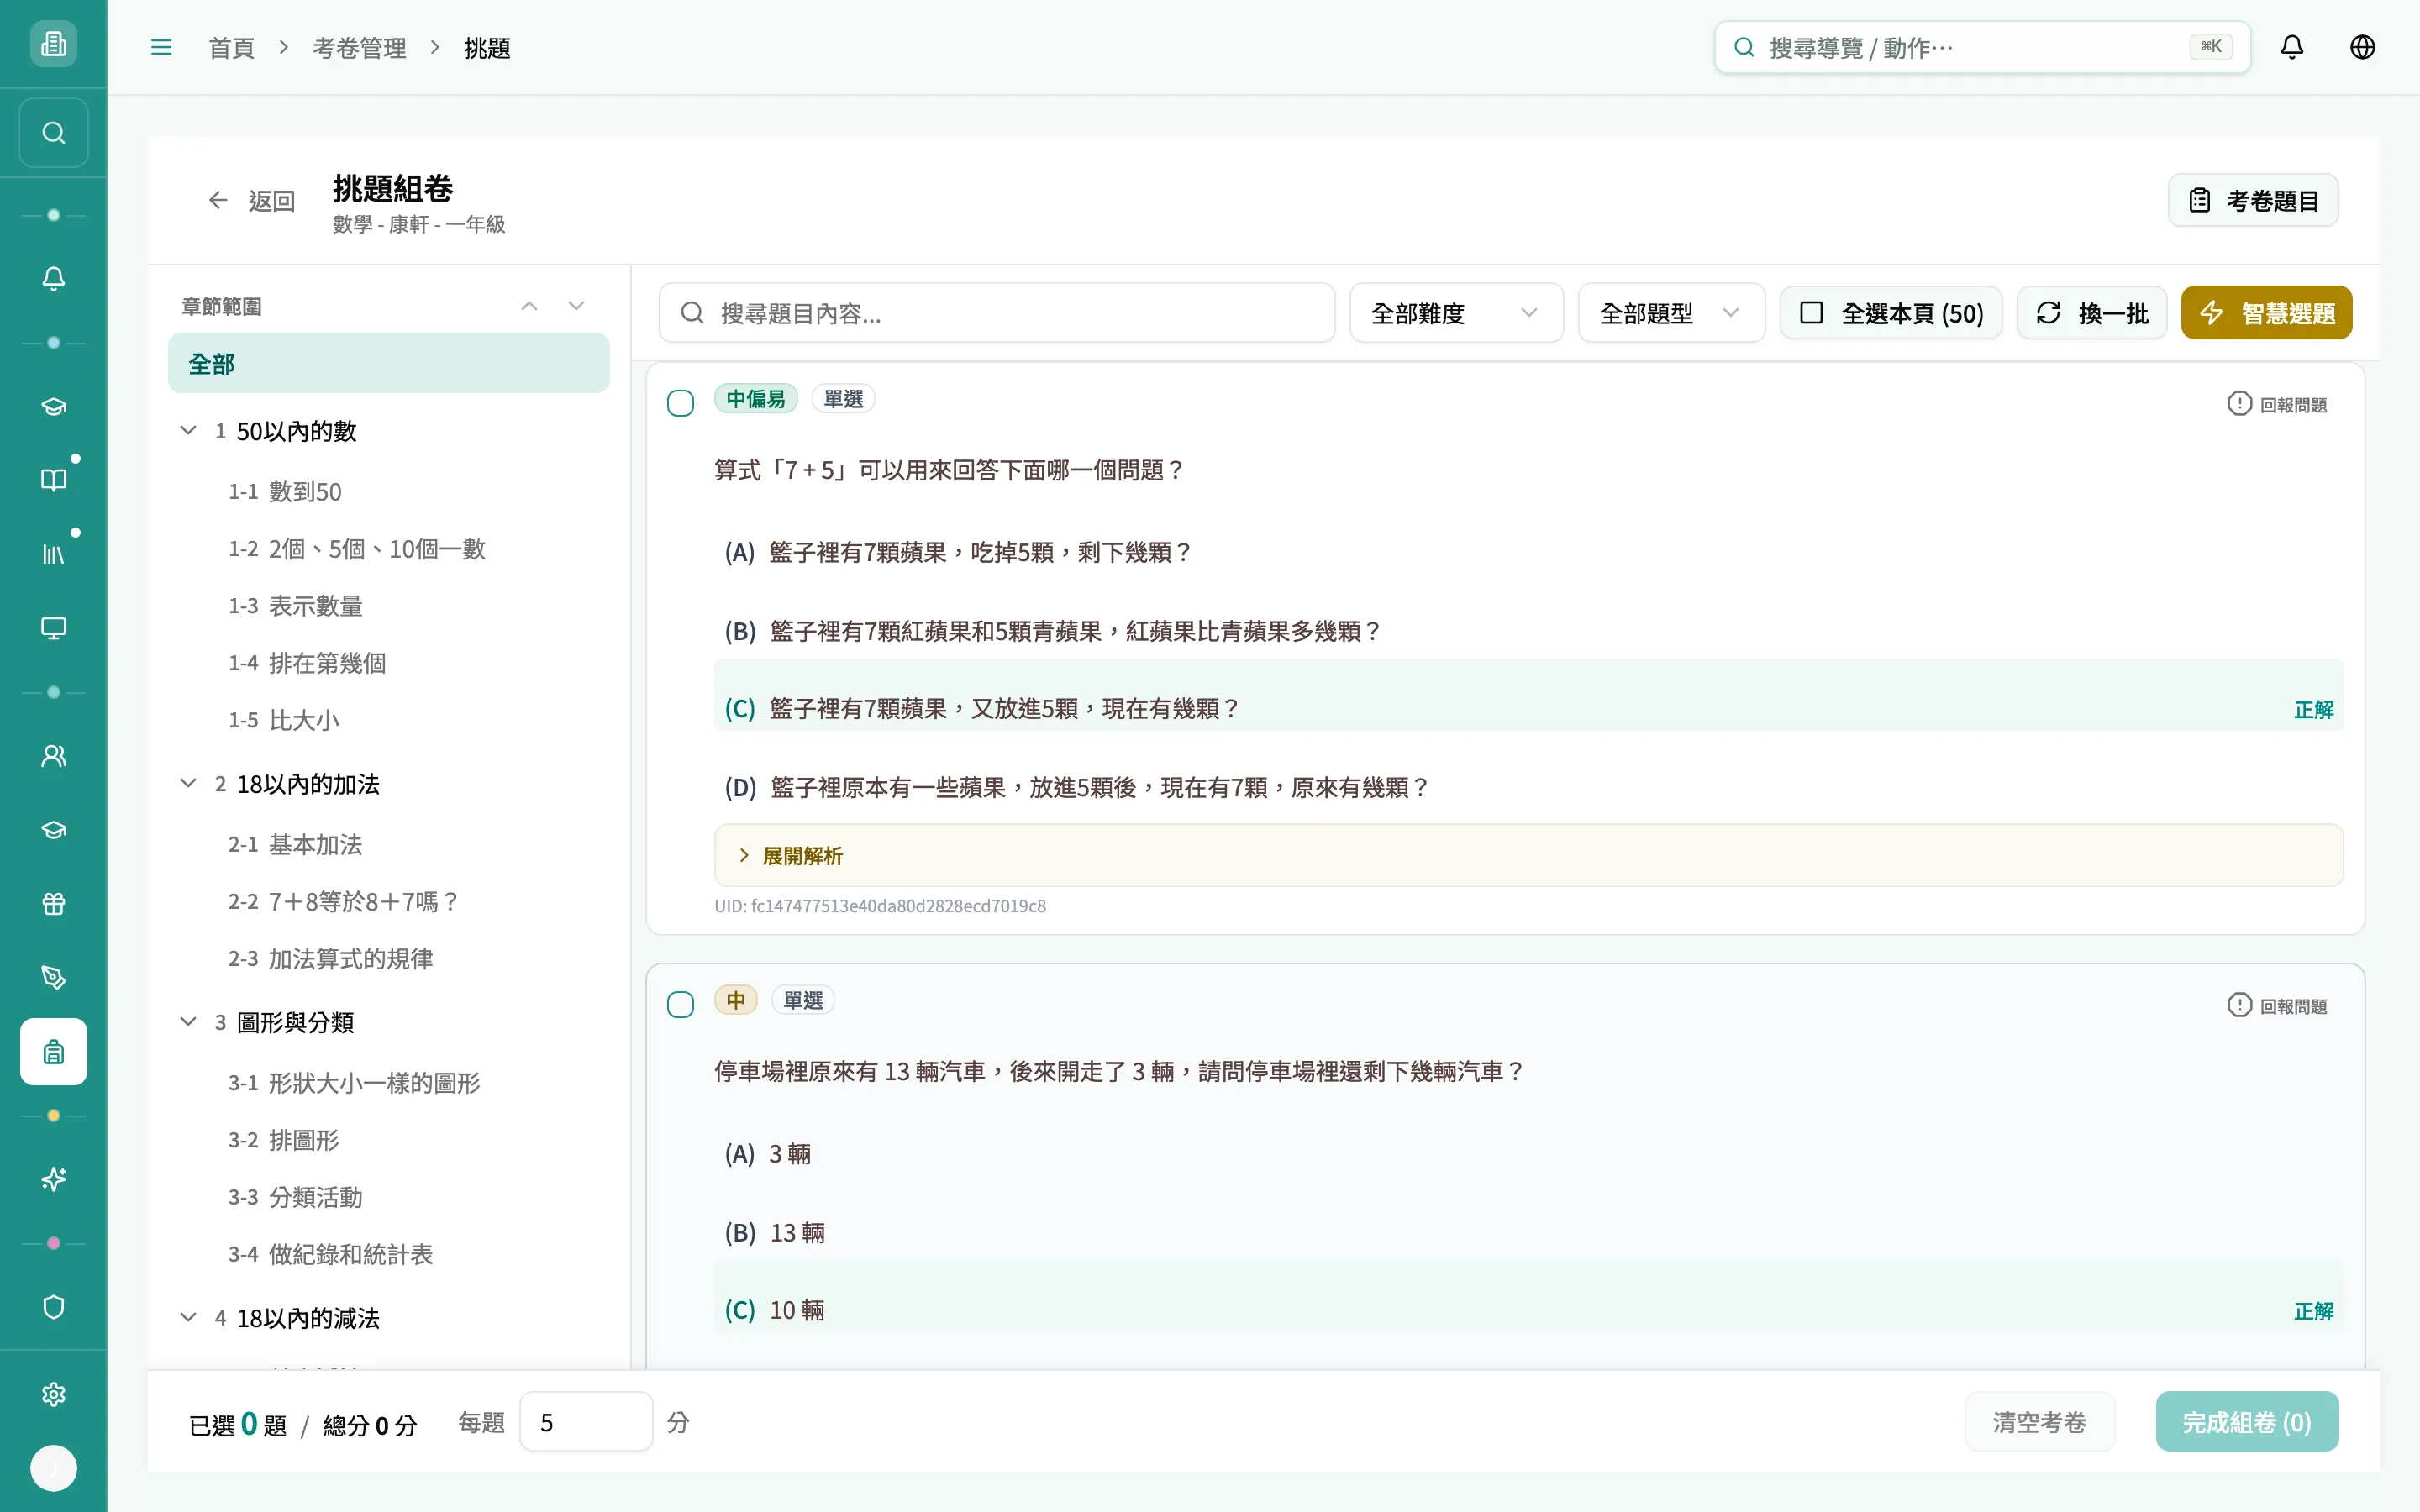
Task: Collapse chapter 1 50以內的數
Action: 188,430
